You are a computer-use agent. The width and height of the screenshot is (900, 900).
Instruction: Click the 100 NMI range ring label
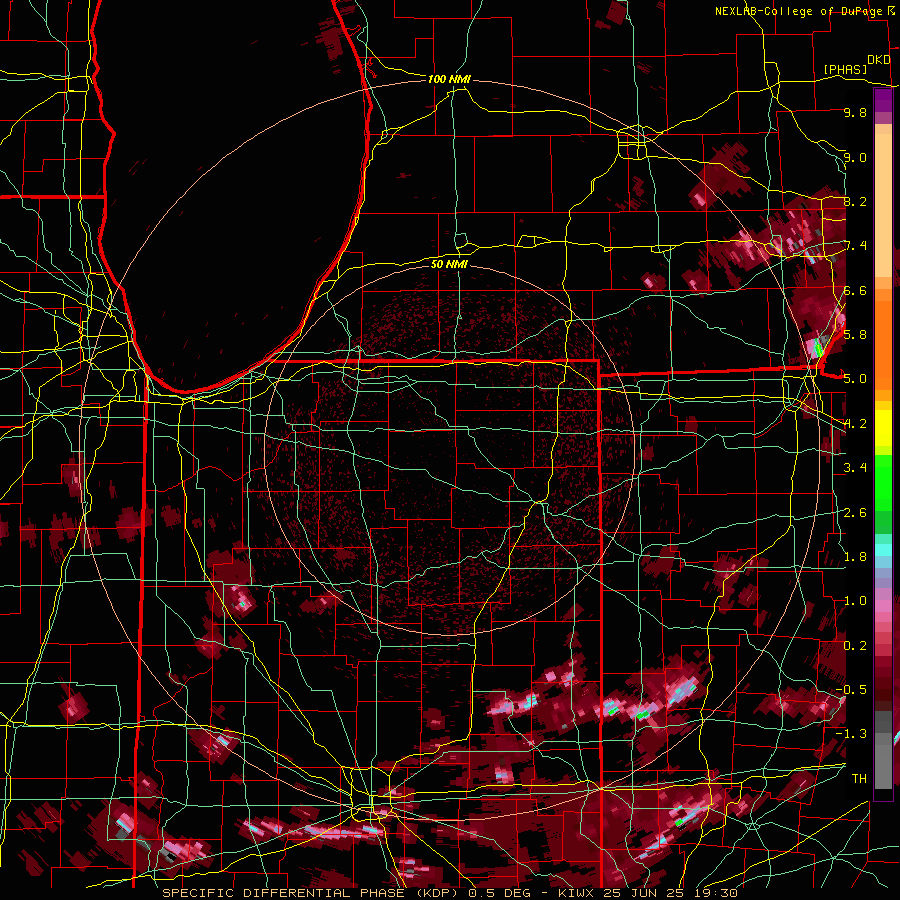coord(449,79)
